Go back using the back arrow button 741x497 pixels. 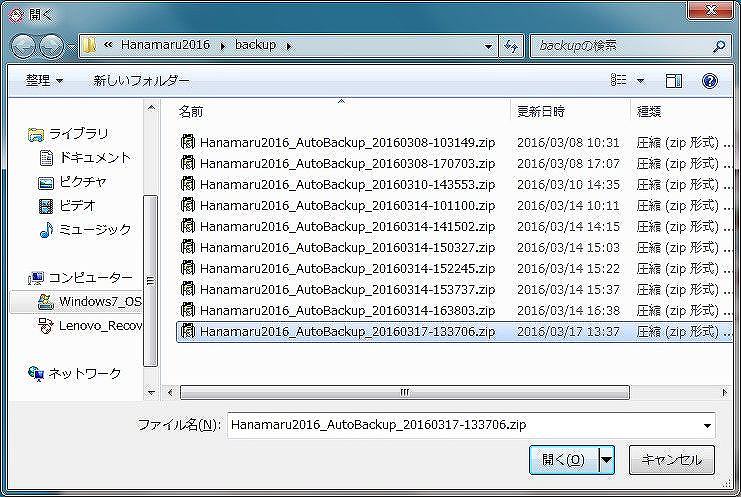click(23, 46)
